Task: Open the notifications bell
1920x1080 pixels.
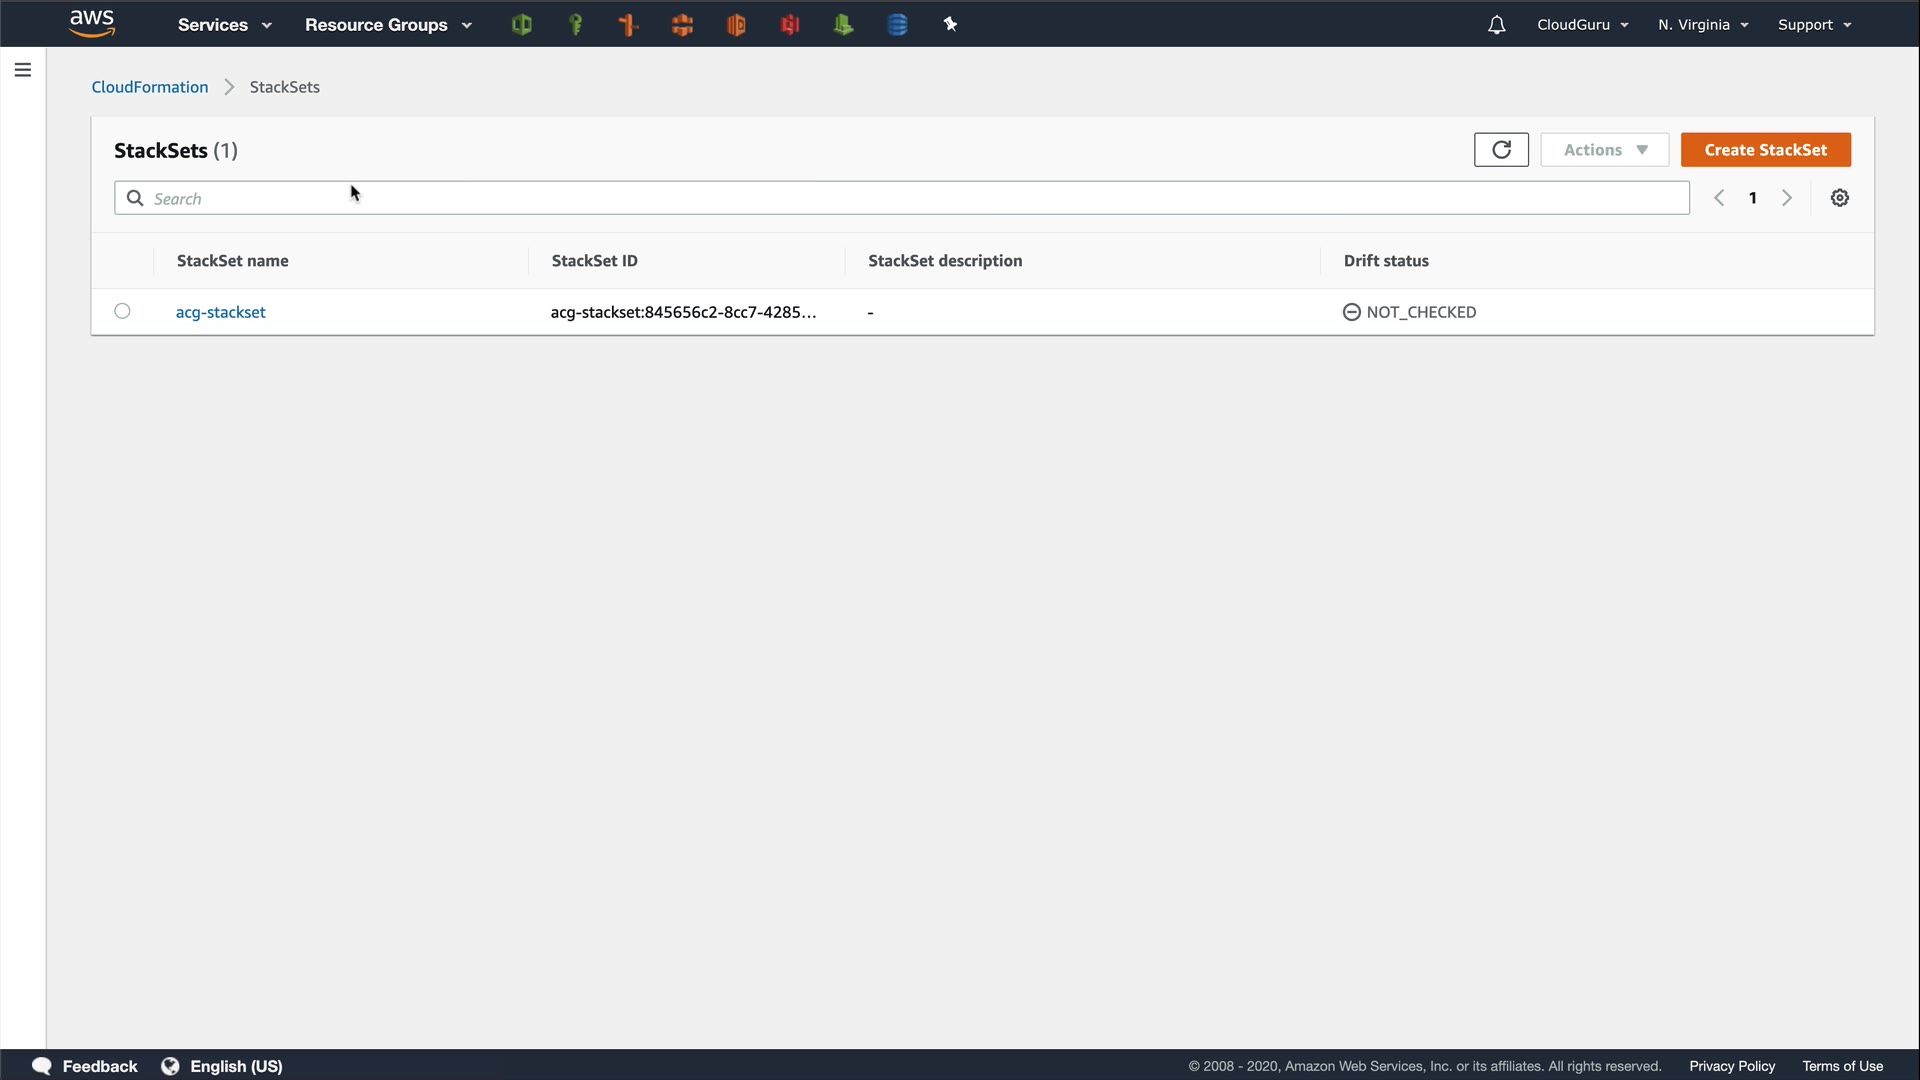Action: click(1496, 25)
